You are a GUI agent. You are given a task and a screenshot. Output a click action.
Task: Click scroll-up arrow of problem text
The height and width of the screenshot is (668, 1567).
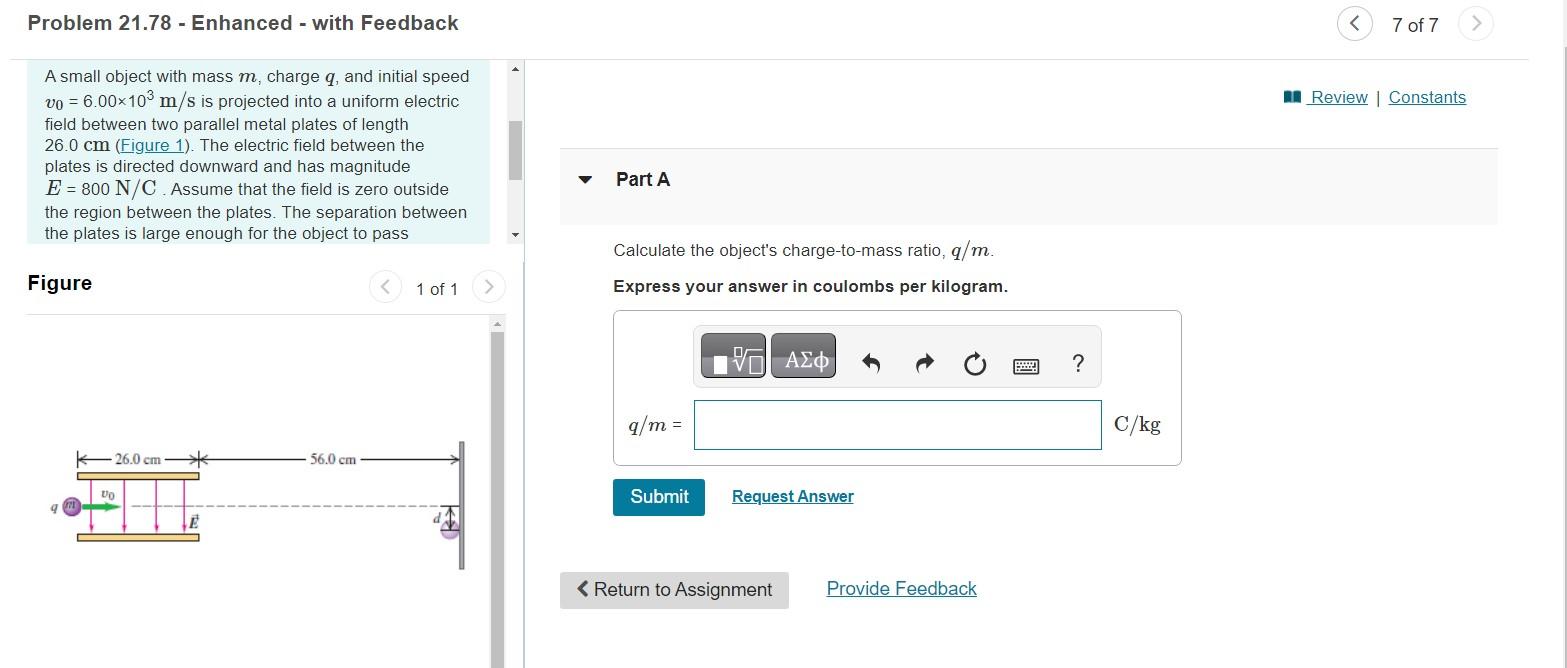pyautogui.click(x=515, y=68)
